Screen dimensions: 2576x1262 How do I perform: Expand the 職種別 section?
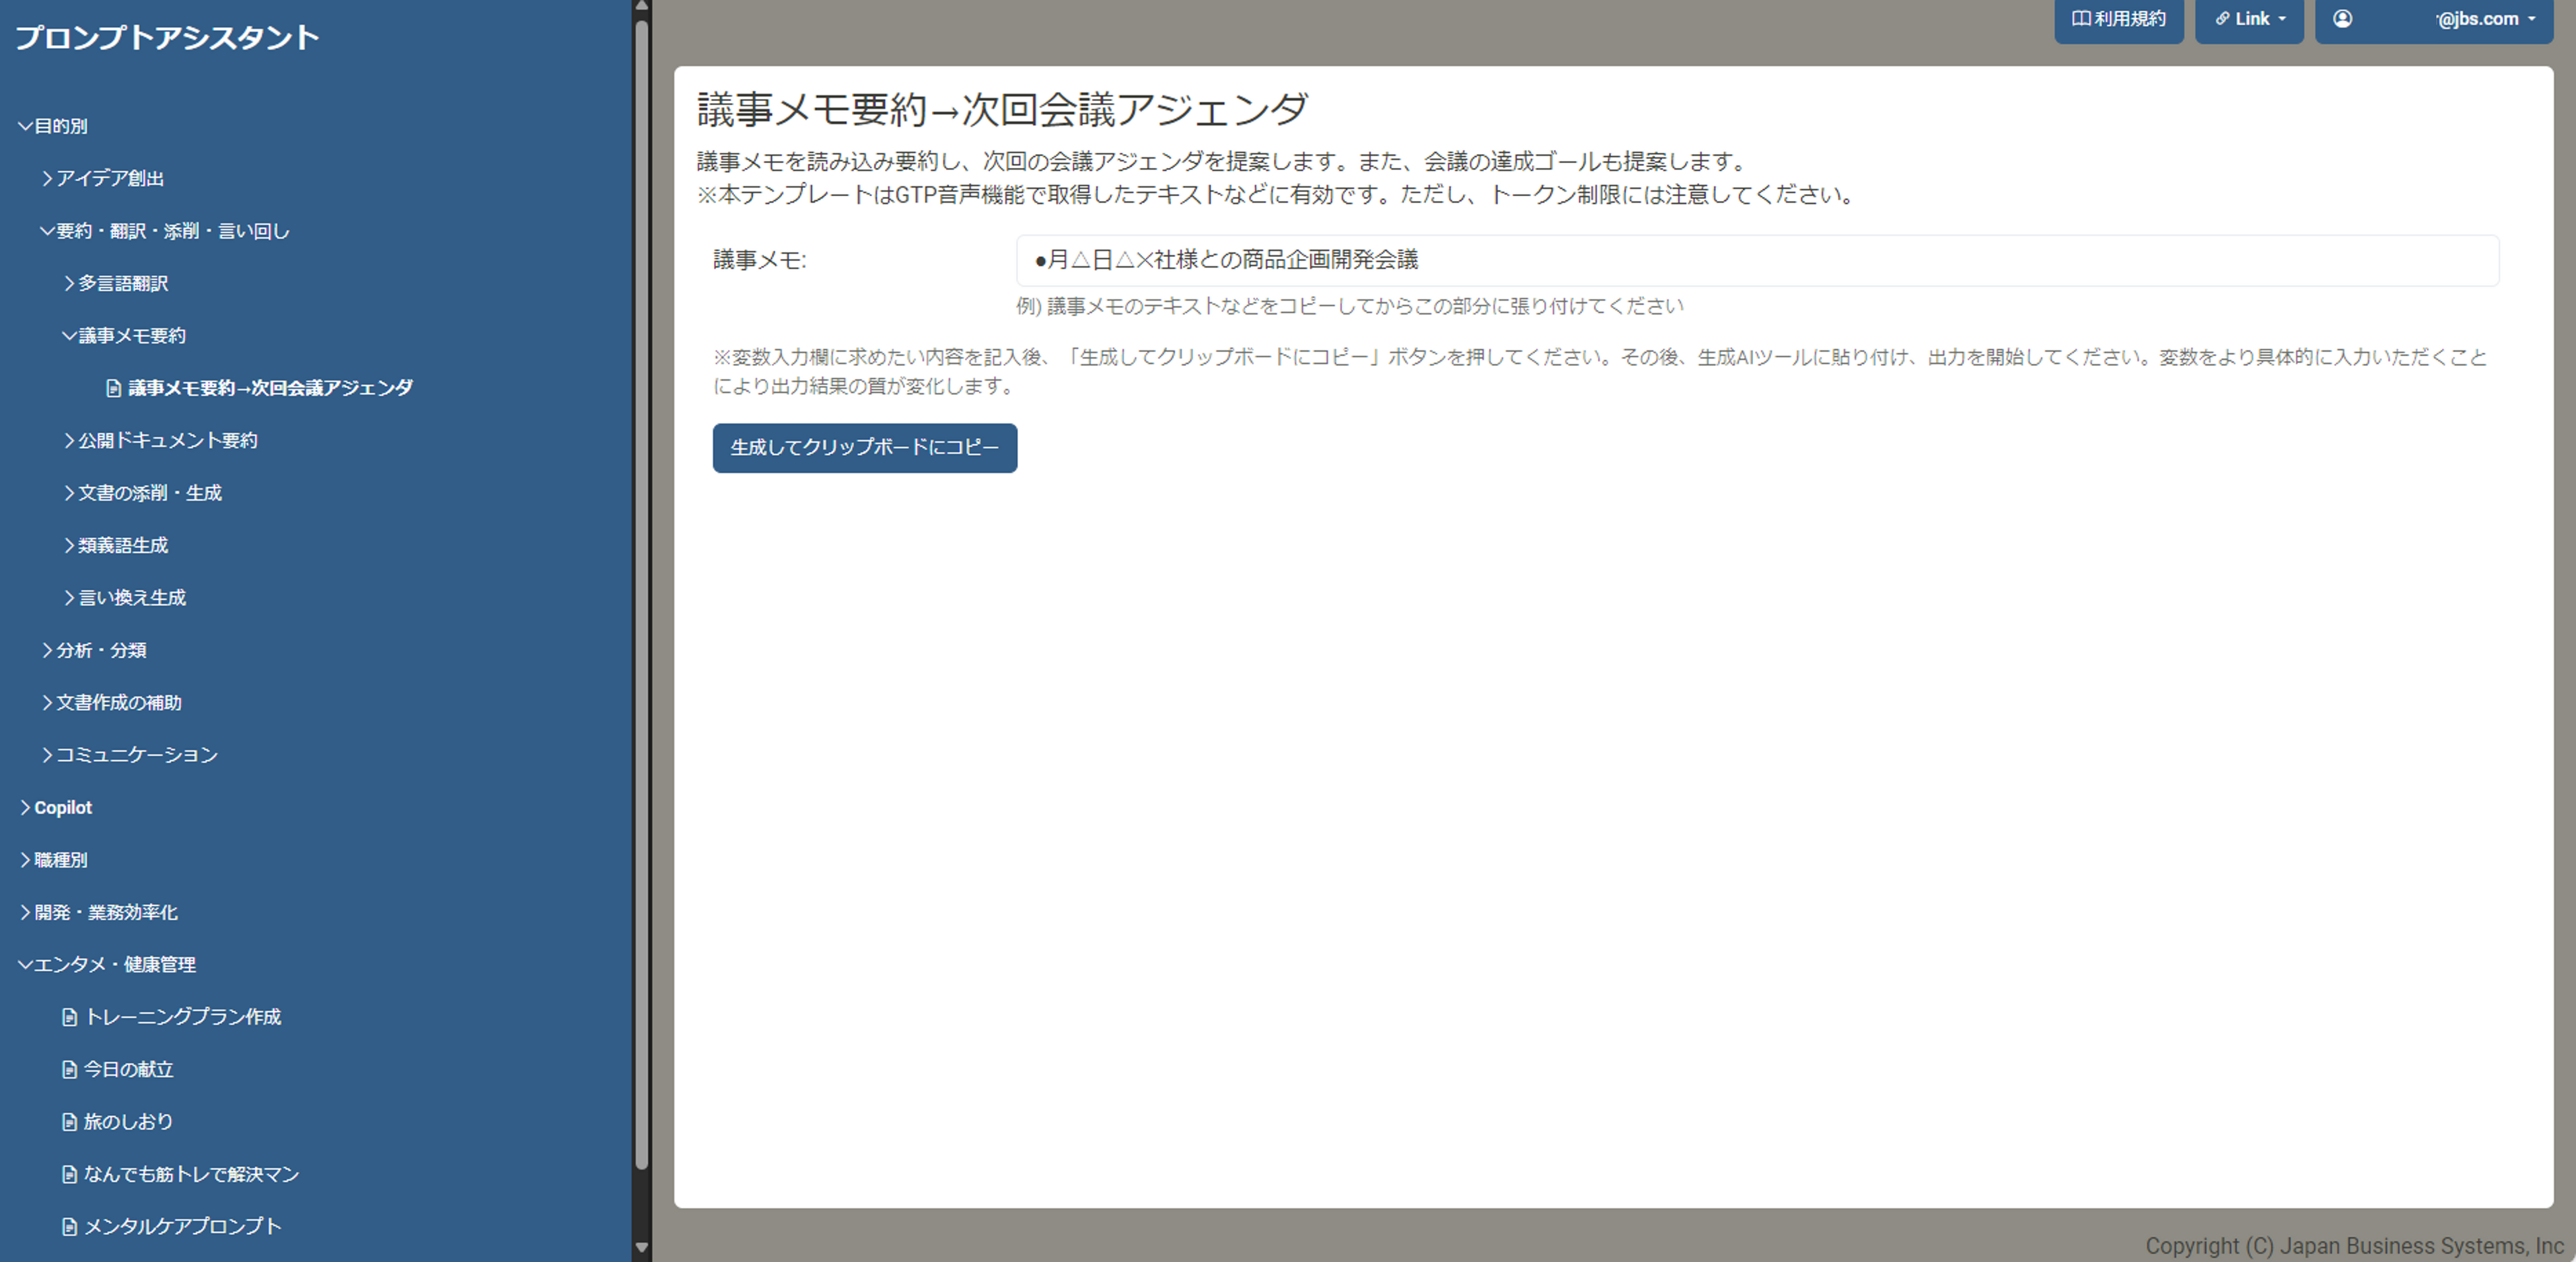(x=25, y=860)
